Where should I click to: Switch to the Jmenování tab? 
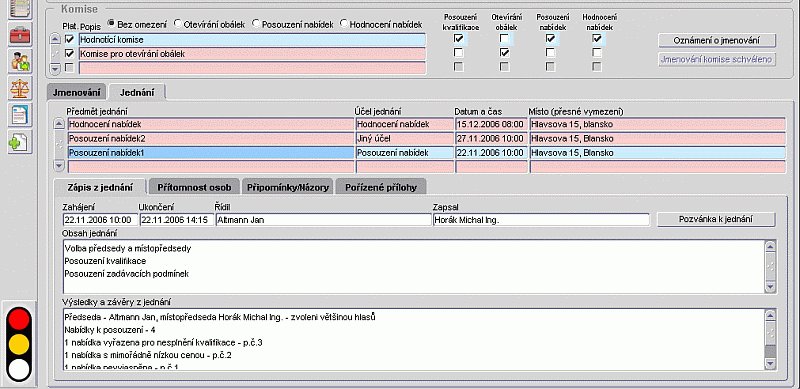click(x=77, y=93)
